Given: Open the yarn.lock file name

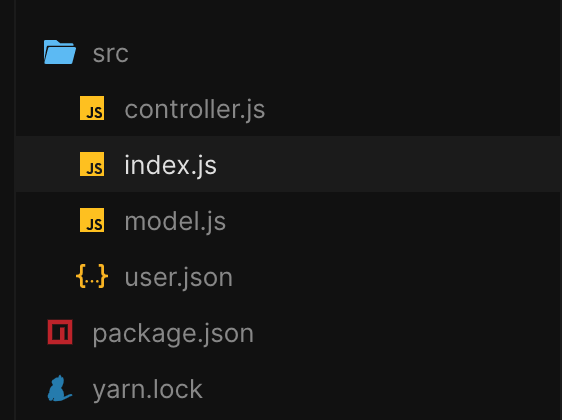Looking at the screenshot, I should [x=147, y=390].
